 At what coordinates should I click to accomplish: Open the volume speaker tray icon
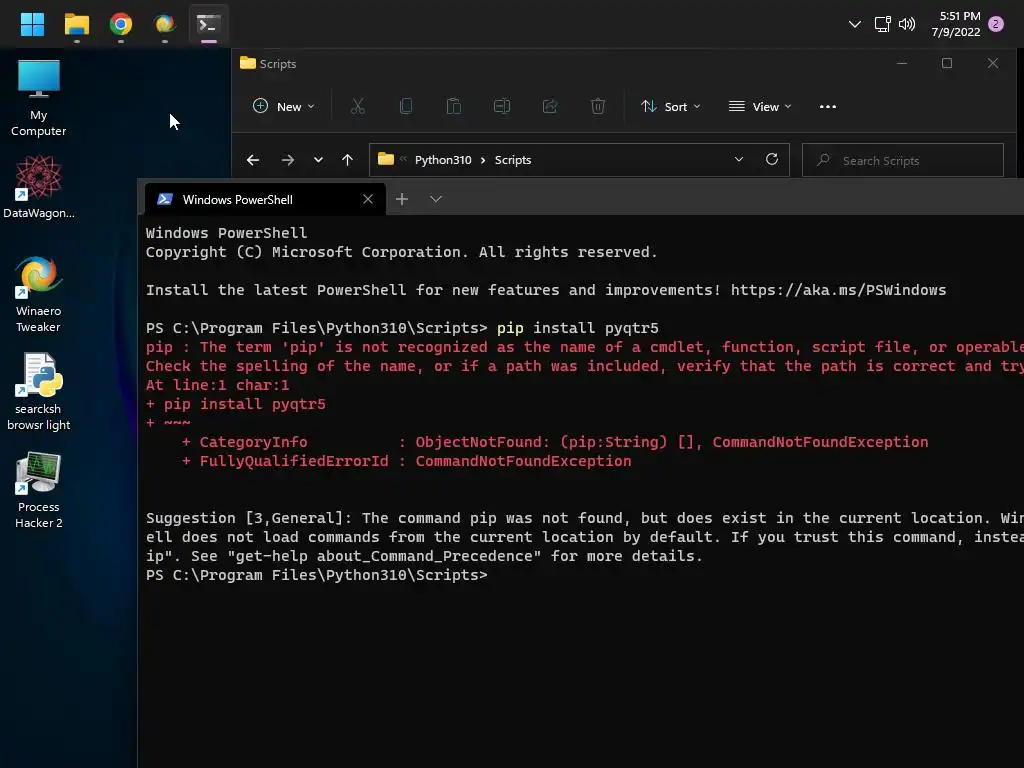point(906,25)
